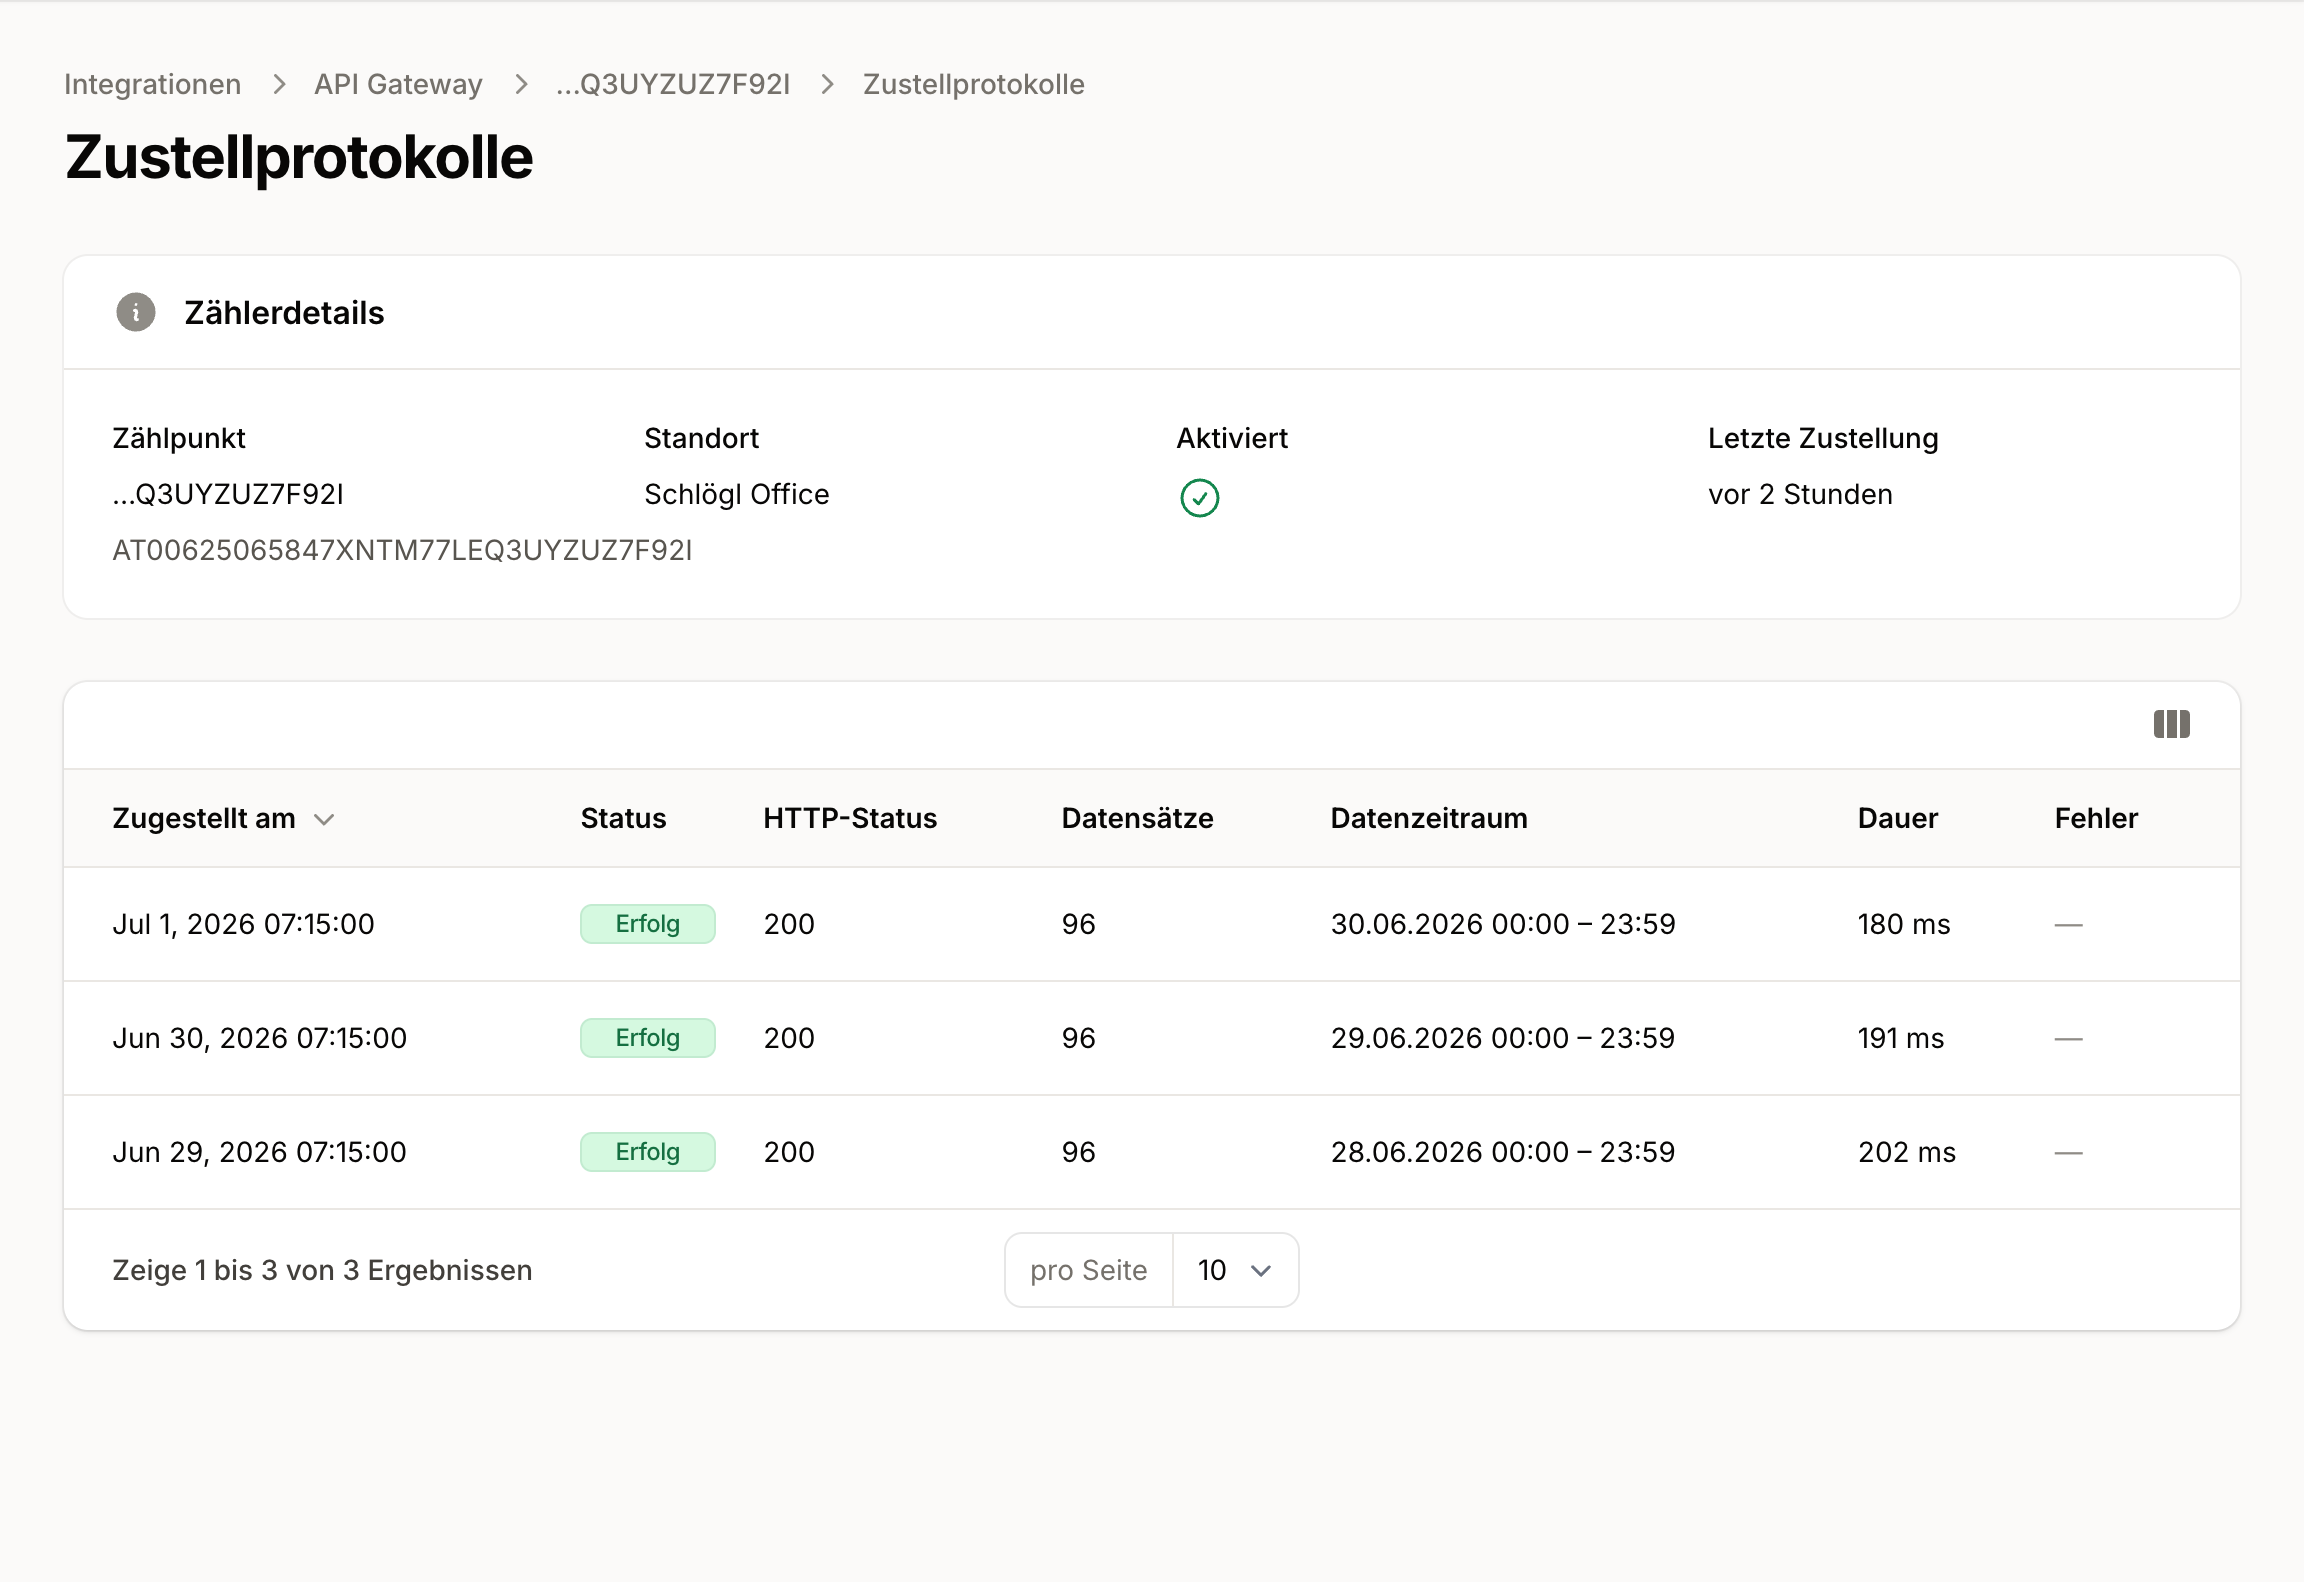Click the Dauer column header
2304x1582 pixels.
(x=1897, y=818)
